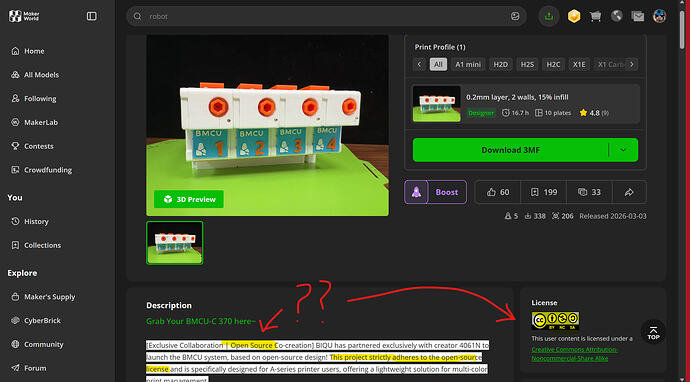
Task: Open the messages envelope icon
Action: pos(638,16)
